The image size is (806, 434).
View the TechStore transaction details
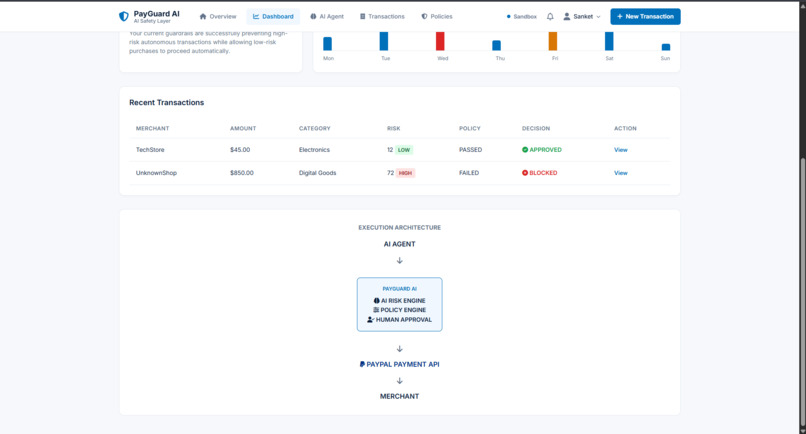click(620, 150)
